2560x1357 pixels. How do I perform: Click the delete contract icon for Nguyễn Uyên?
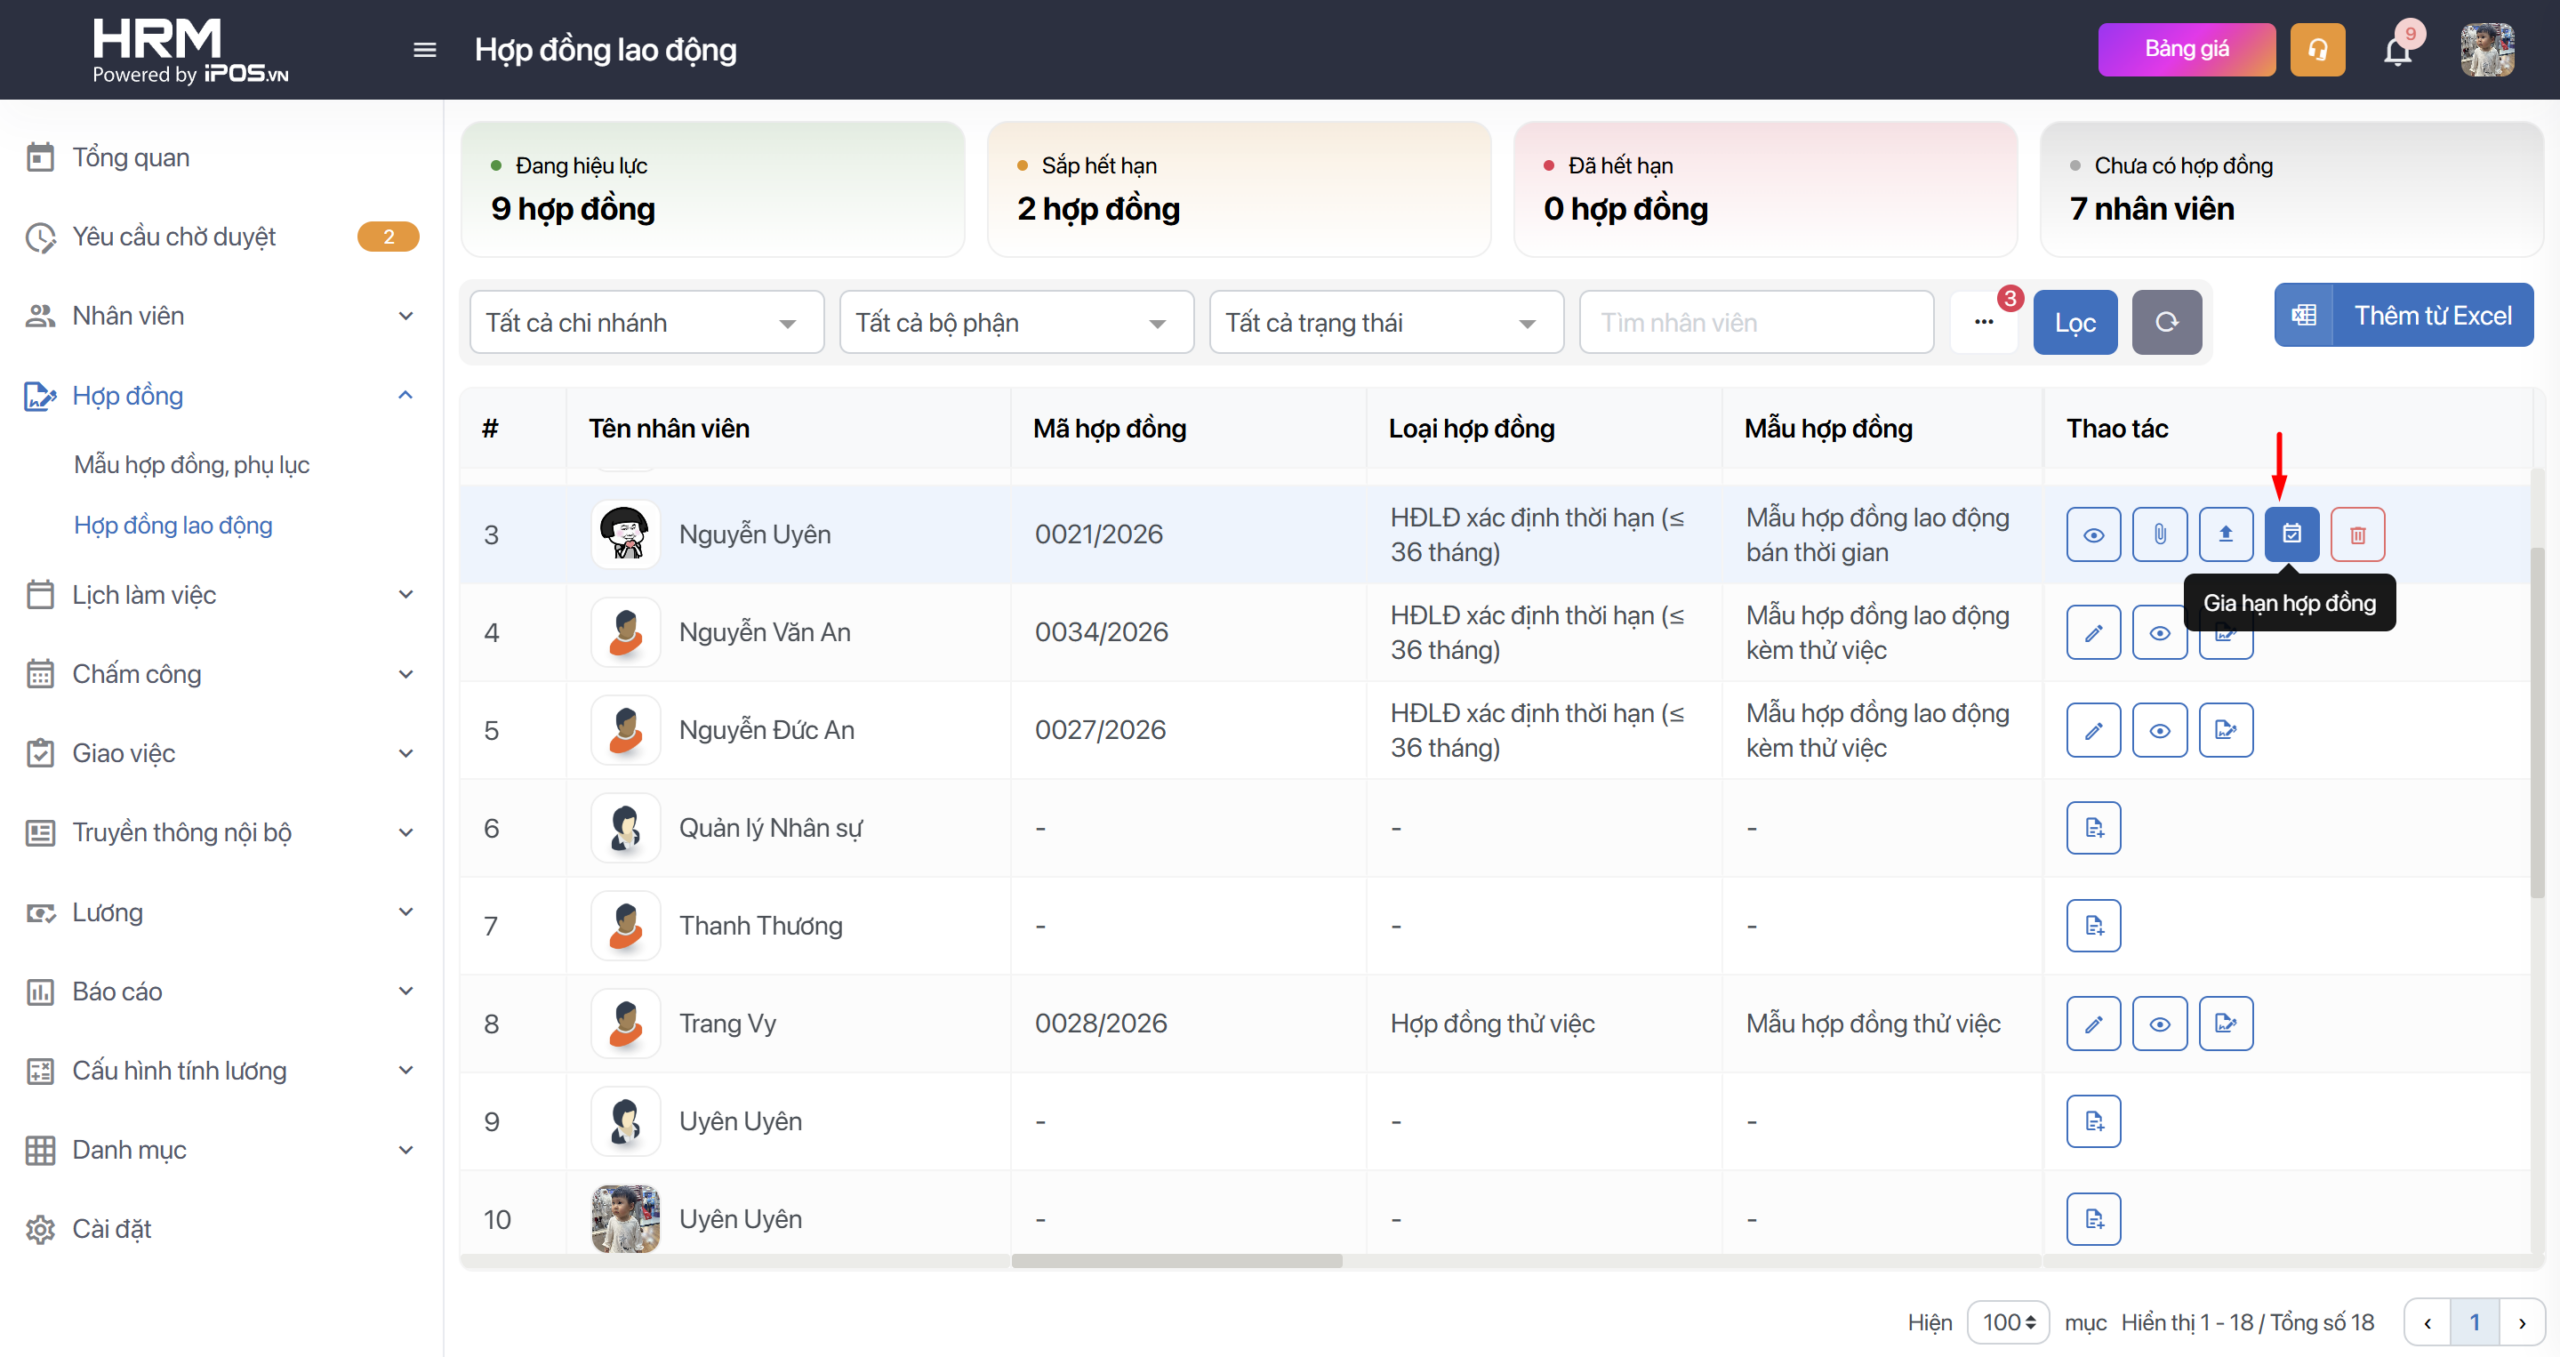(x=2357, y=534)
